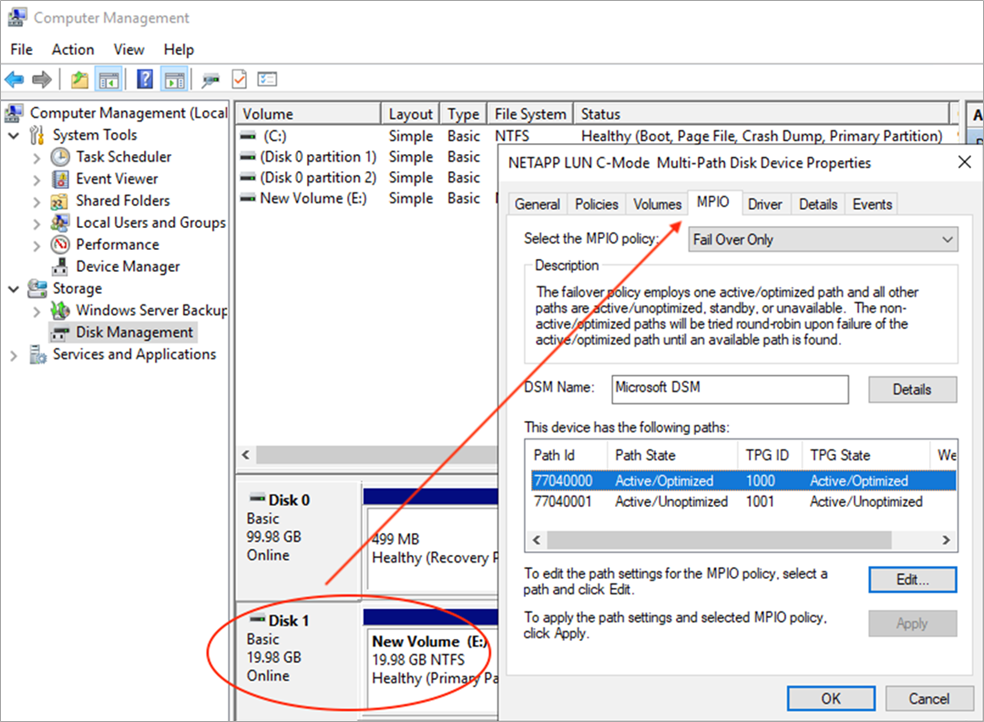Image resolution: width=984 pixels, height=722 pixels.
Task: Switch to the Events tab
Action: [872, 204]
